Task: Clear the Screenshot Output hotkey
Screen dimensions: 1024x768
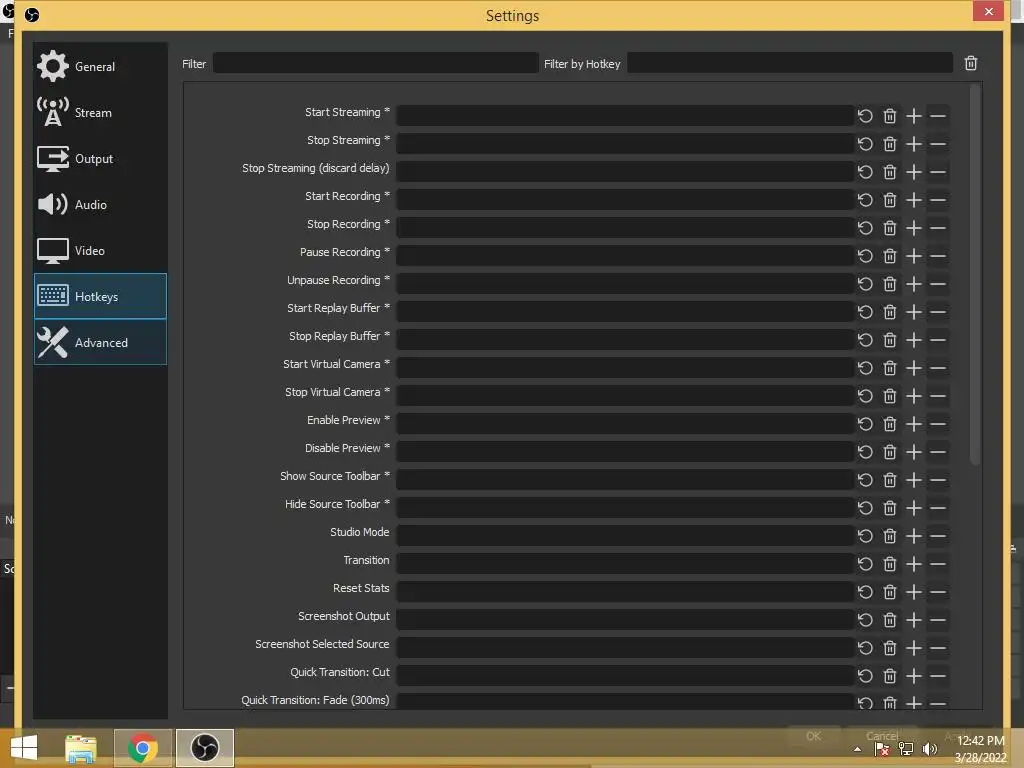Action: point(889,620)
